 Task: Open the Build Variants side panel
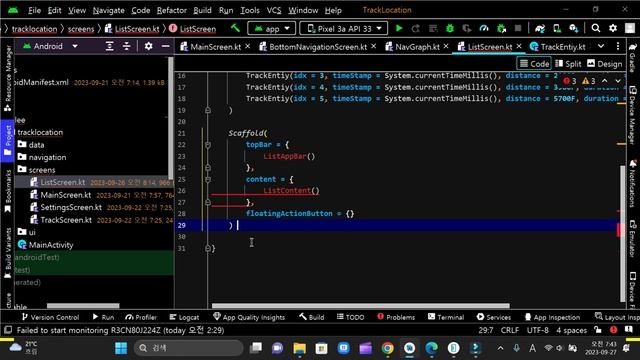pos(7,253)
